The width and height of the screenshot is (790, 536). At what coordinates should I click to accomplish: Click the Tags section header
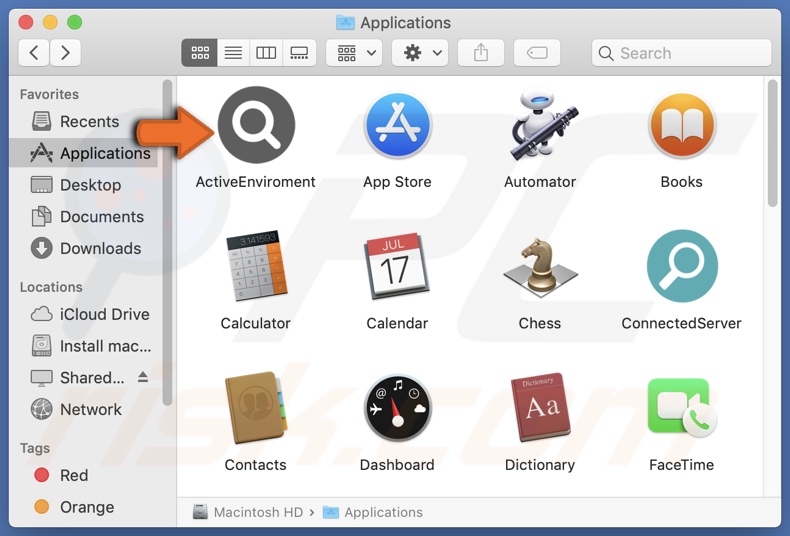(35, 448)
